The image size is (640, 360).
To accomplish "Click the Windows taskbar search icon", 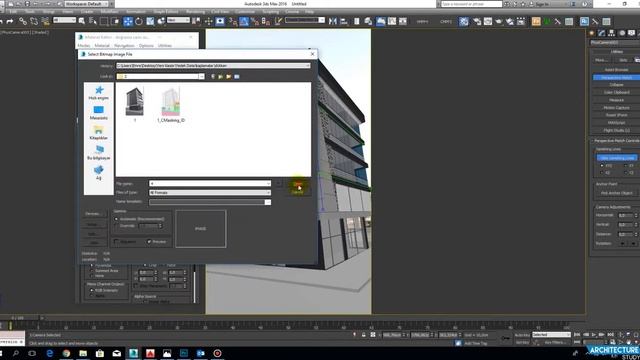I will coord(16,353).
